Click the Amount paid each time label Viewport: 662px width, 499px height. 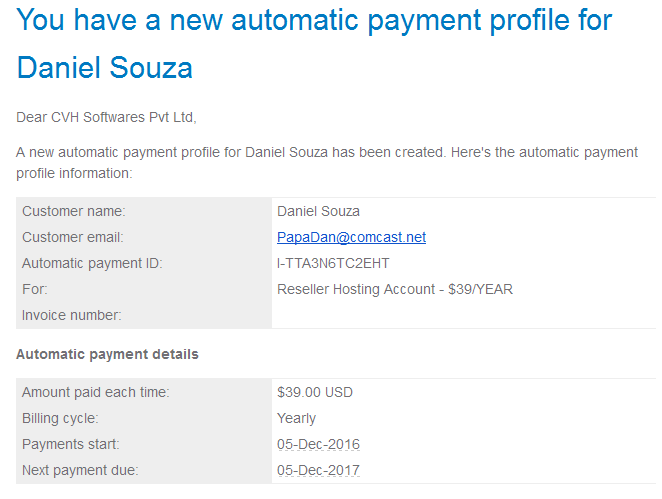[95, 392]
